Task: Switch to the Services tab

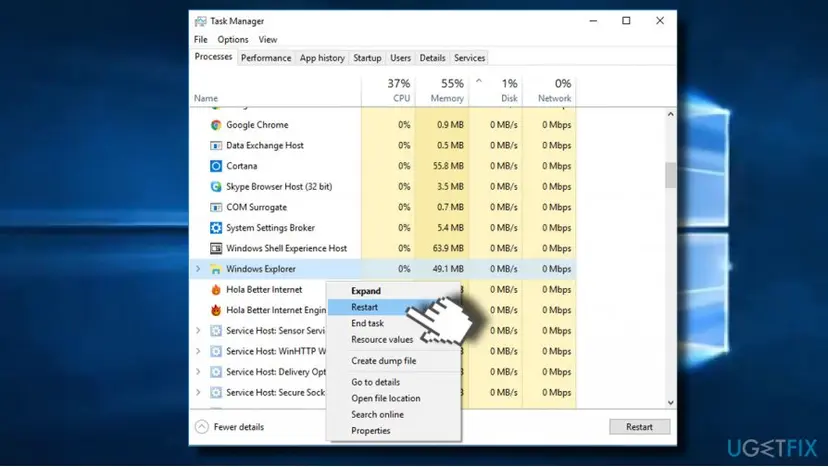Action: [469, 58]
